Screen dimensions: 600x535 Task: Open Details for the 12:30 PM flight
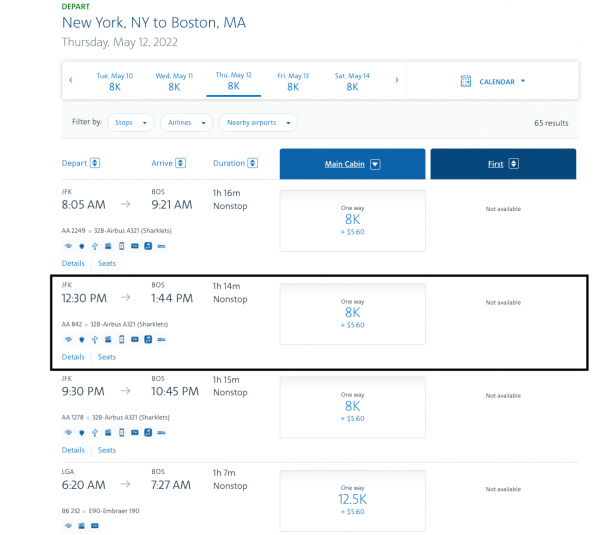[x=73, y=357]
